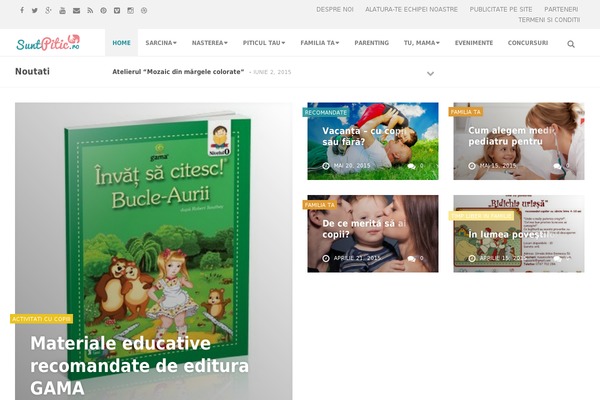Expand the PITICUL TAU menu
Image resolution: width=600 pixels, height=400 pixels.
tap(264, 43)
